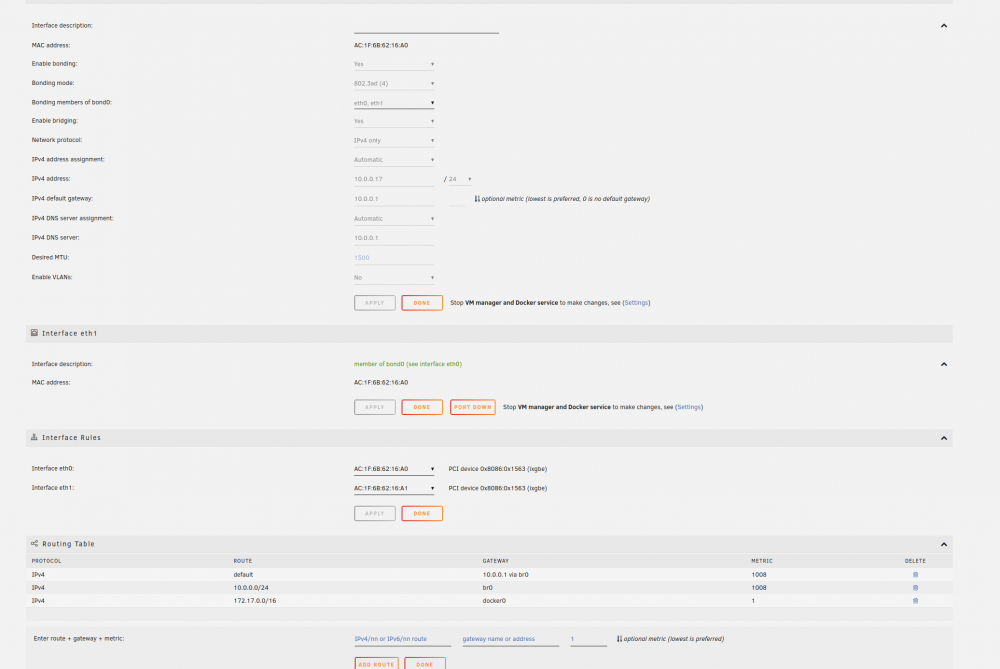Click the new route metric field

pos(588,639)
